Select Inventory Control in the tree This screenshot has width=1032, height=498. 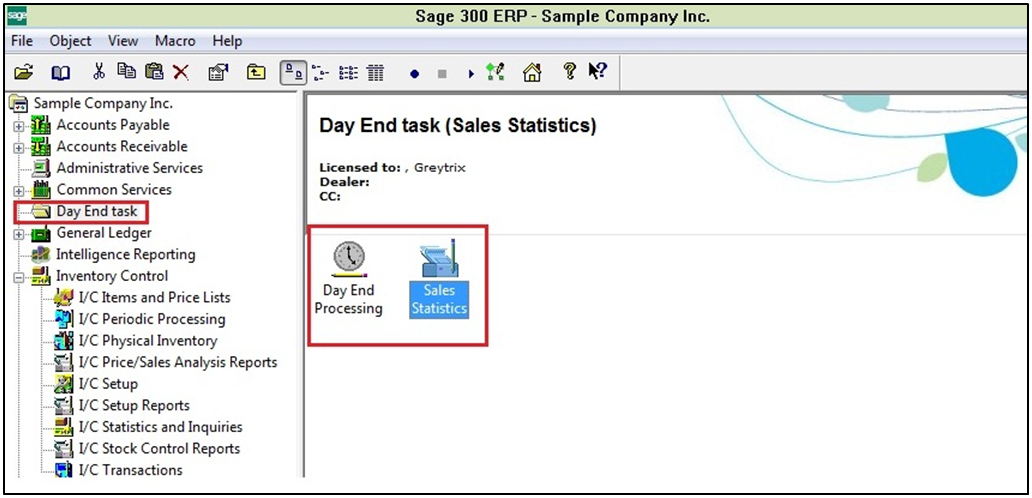(112, 276)
